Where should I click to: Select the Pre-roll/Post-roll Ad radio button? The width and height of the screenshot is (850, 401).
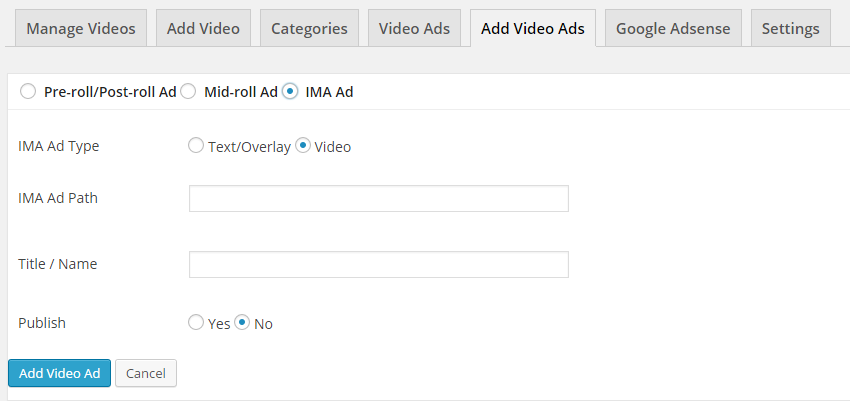28,92
